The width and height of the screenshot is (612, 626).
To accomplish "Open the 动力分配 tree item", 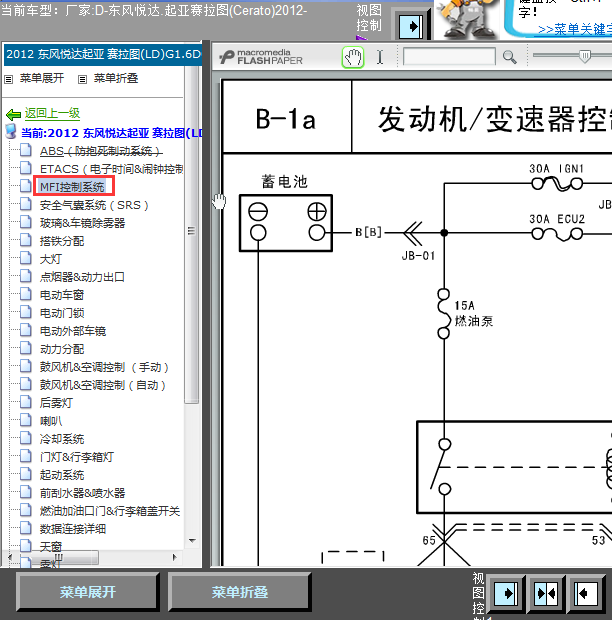I will pos(62,349).
